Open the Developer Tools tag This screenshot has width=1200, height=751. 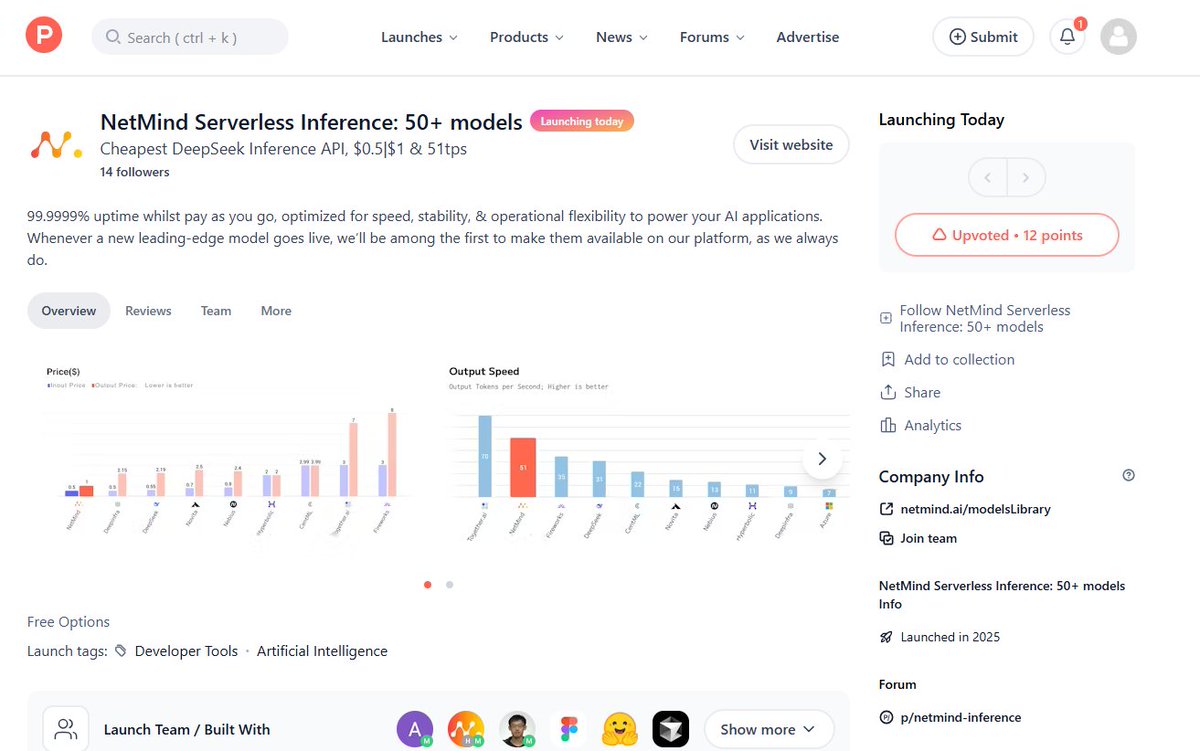(x=186, y=651)
